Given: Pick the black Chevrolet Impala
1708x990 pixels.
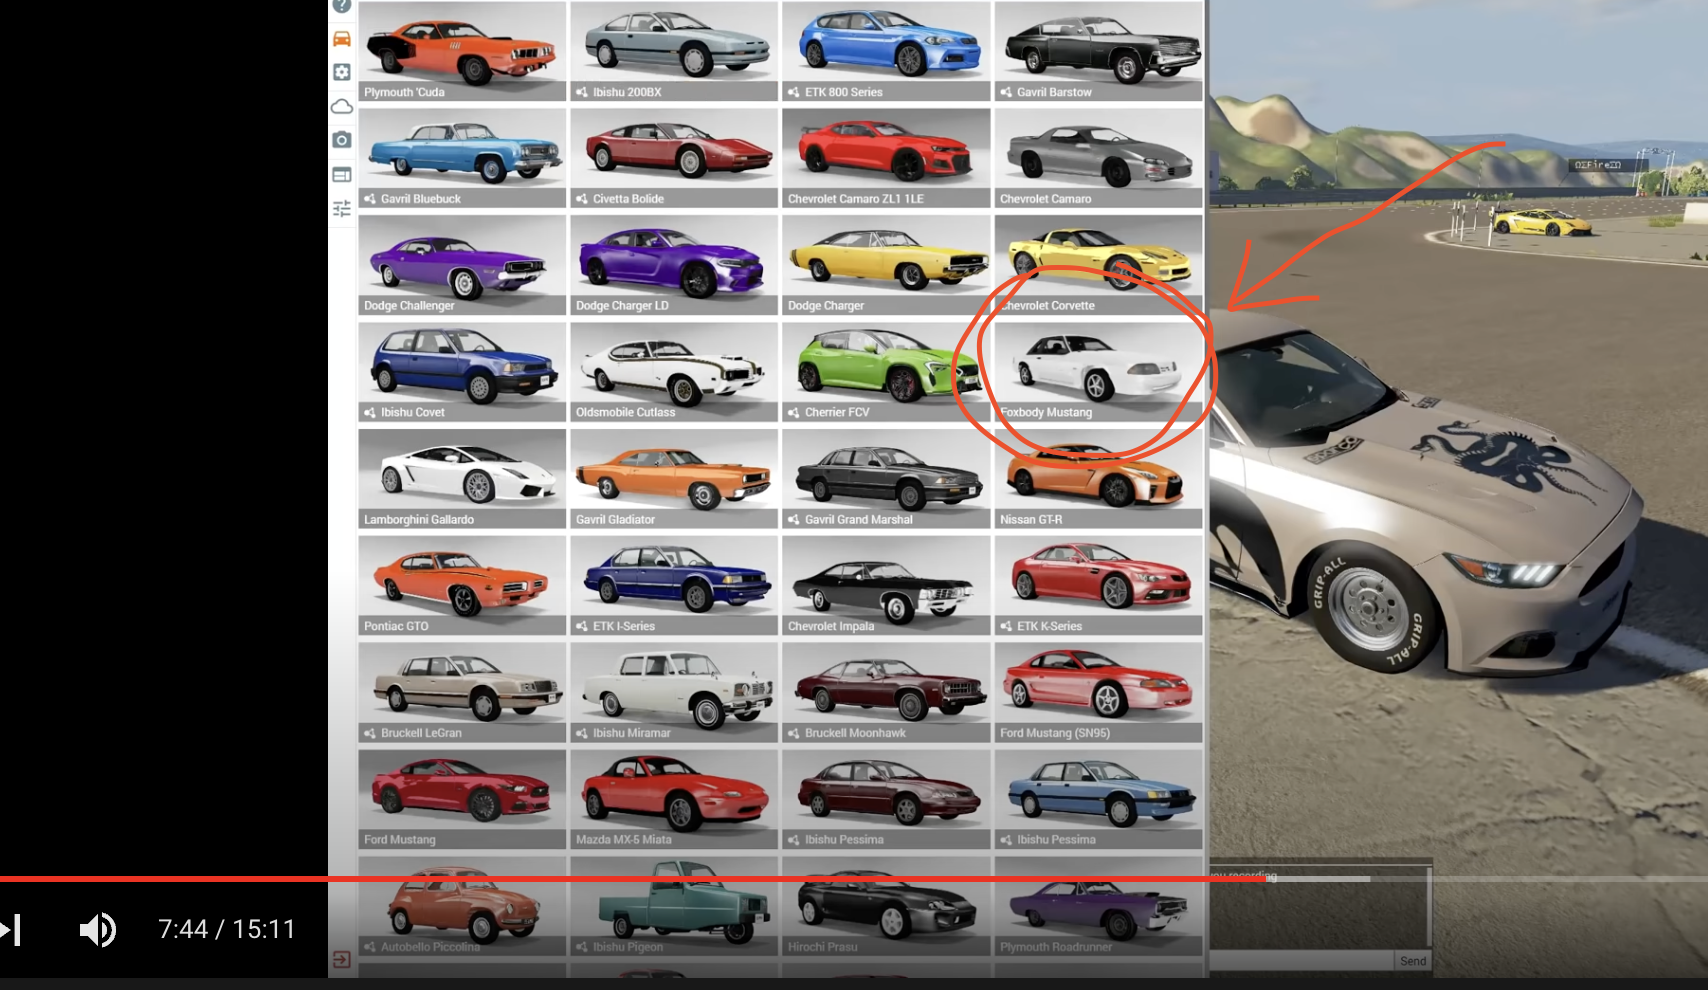Looking at the screenshot, I should point(886,586).
